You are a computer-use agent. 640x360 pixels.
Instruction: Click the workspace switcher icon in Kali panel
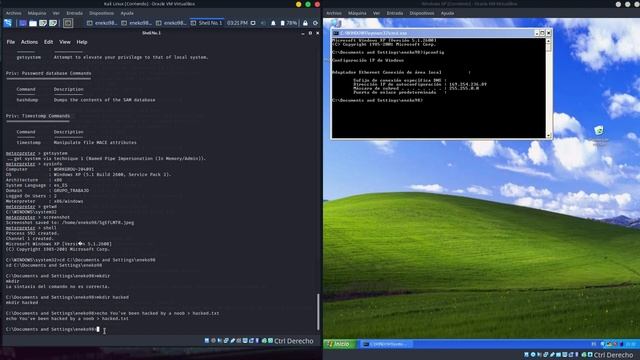(x=23, y=23)
